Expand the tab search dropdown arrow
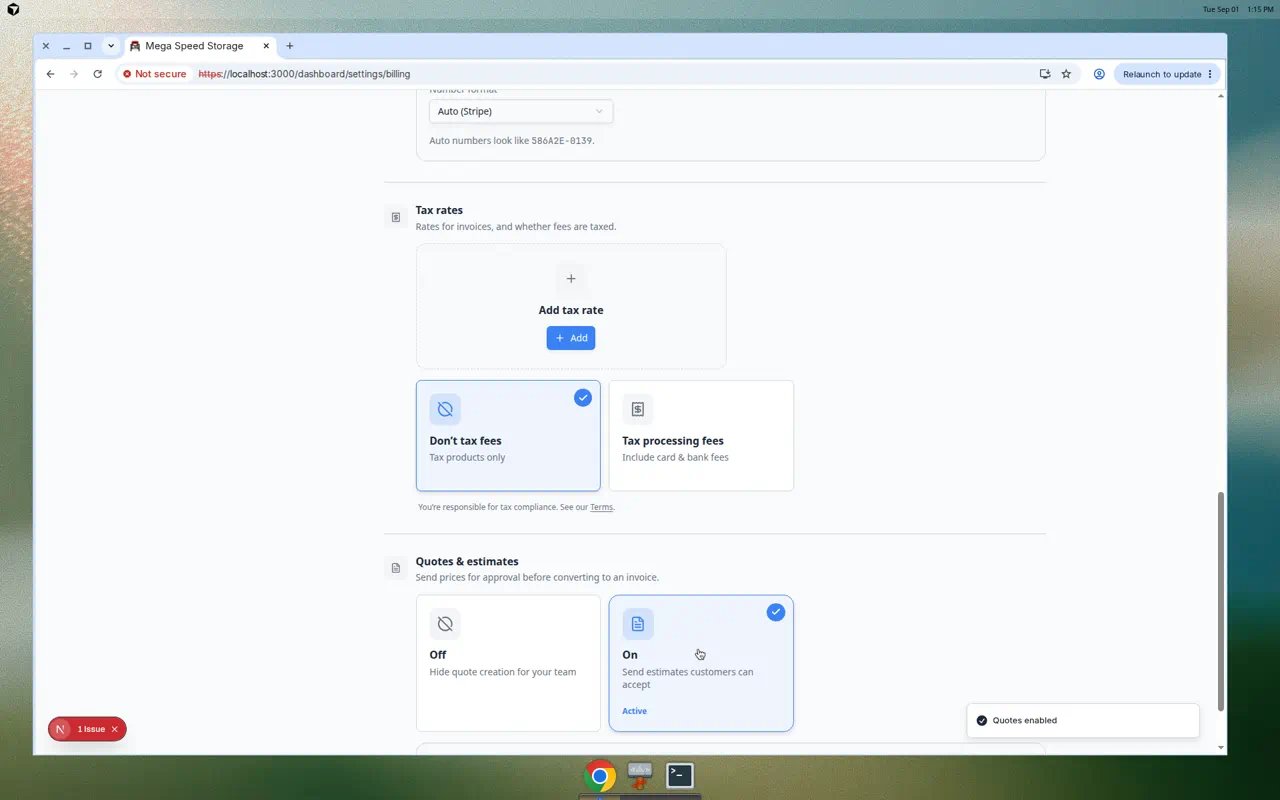The width and height of the screenshot is (1280, 800). pos(111,46)
